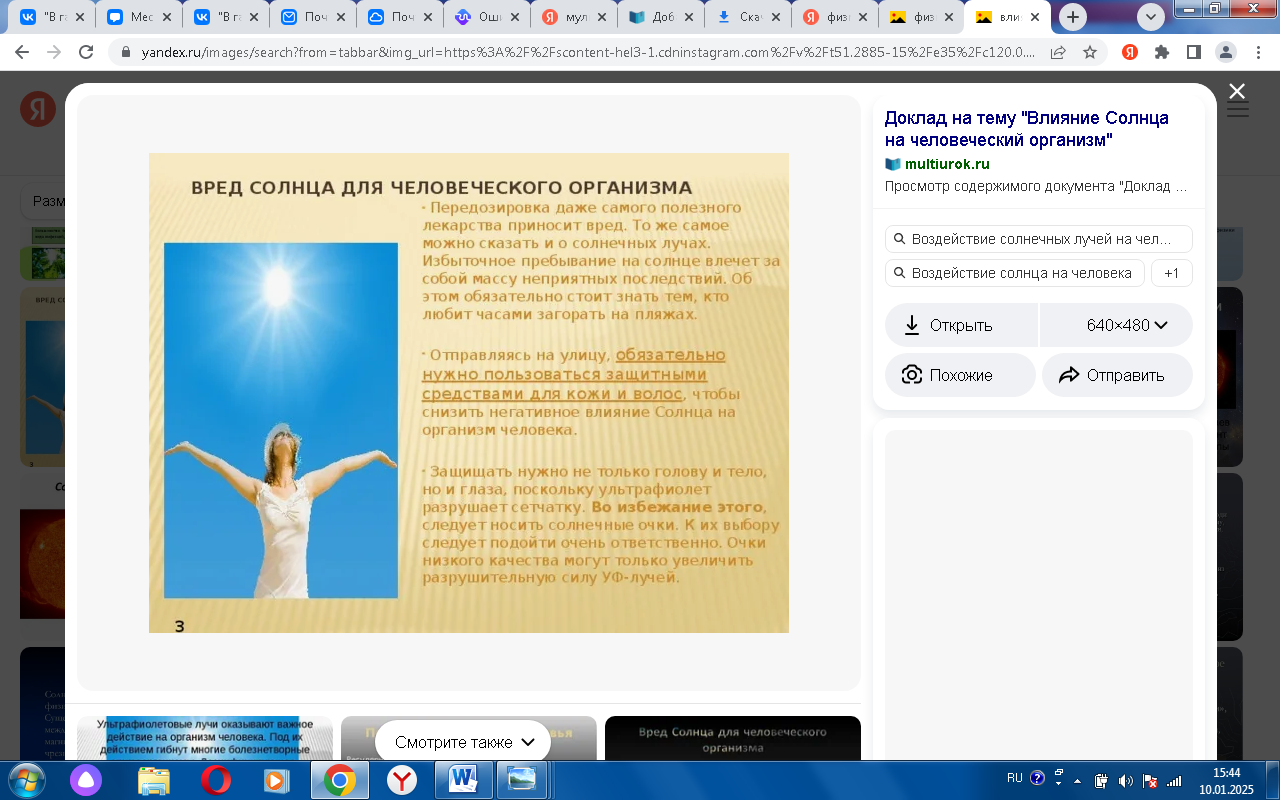Switch to Microsoft Word in taskbar
Screen dimensions: 1280x800
(463, 780)
